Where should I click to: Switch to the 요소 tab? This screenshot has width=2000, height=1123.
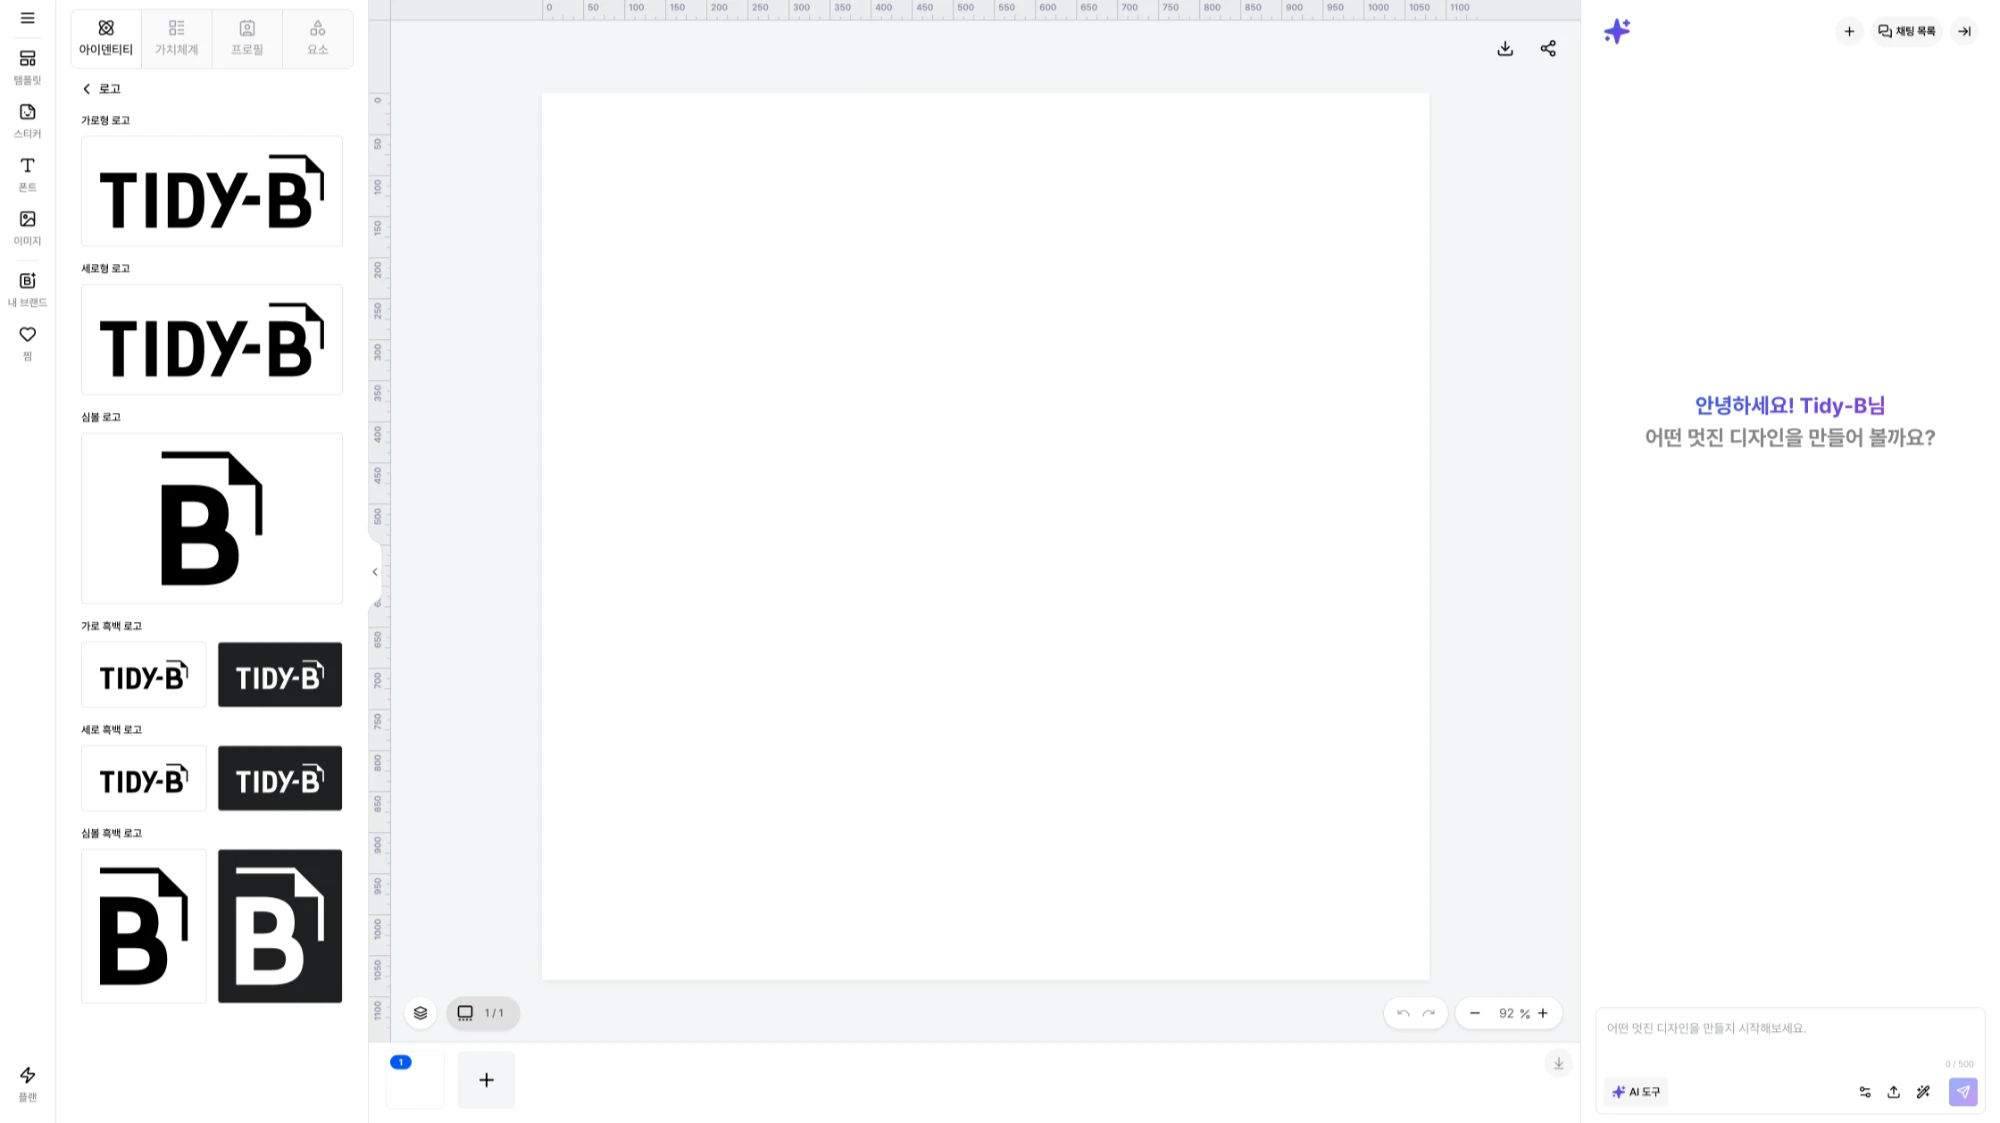pyautogui.click(x=317, y=38)
